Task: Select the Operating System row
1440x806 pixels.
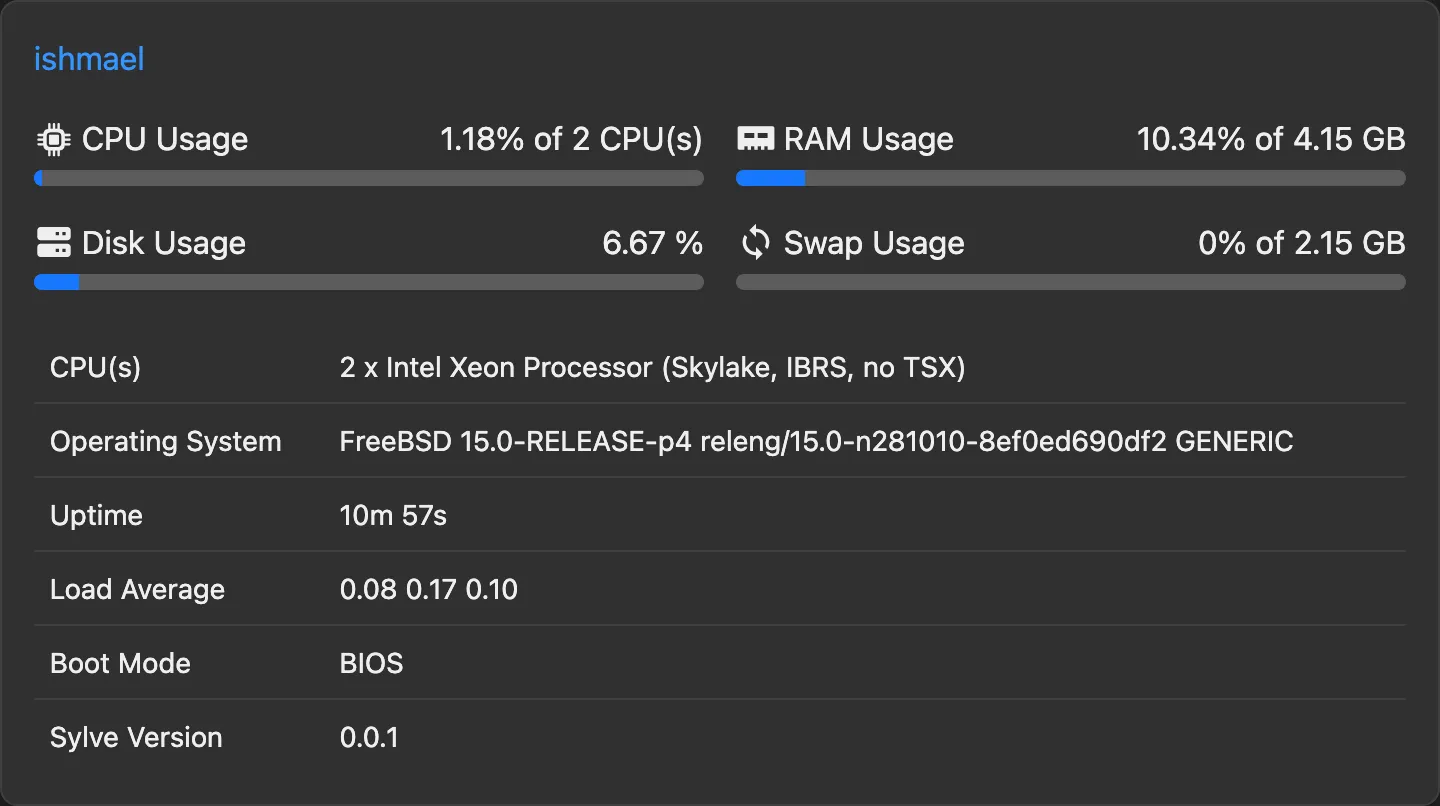Action: point(700,441)
